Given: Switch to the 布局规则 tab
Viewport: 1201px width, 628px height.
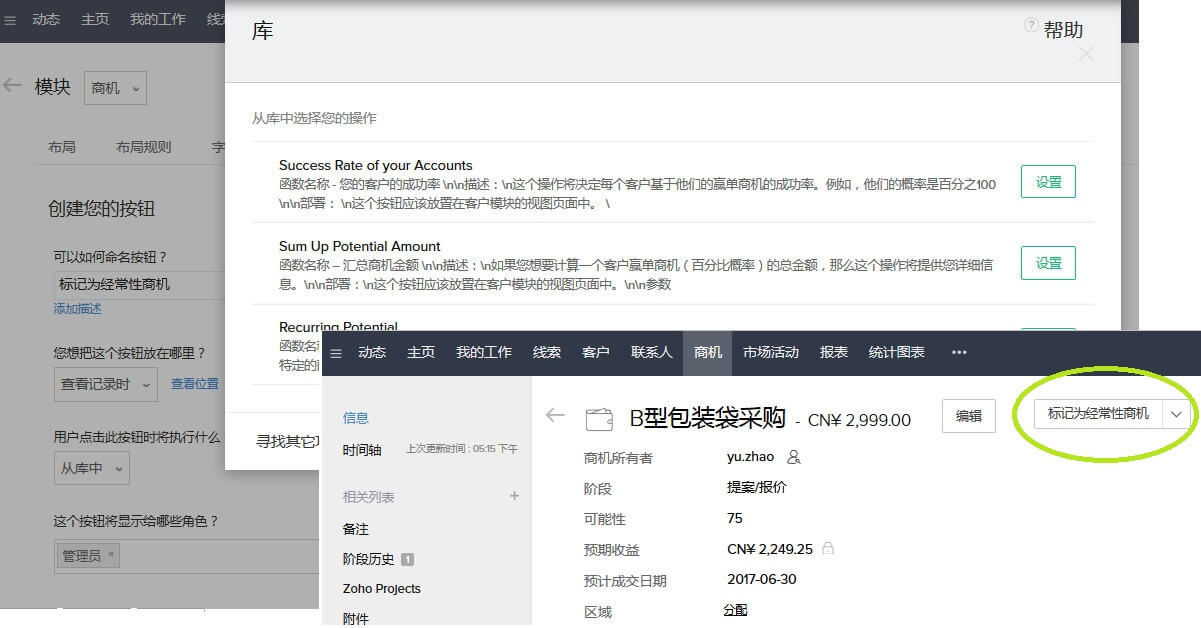Looking at the screenshot, I should pyautogui.click(x=143, y=147).
